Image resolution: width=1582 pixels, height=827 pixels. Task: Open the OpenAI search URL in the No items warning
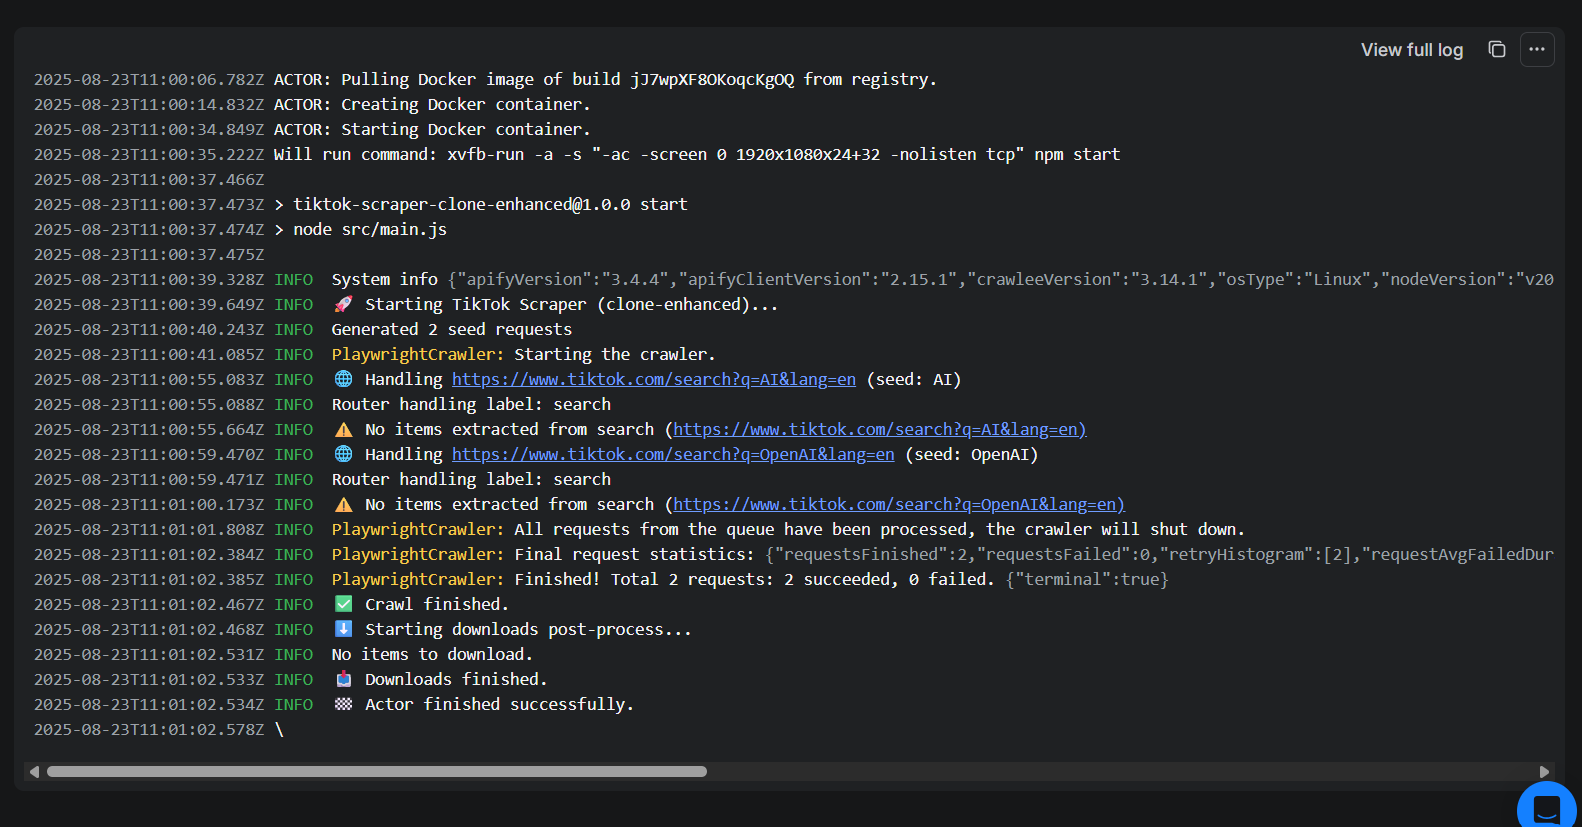899,505
